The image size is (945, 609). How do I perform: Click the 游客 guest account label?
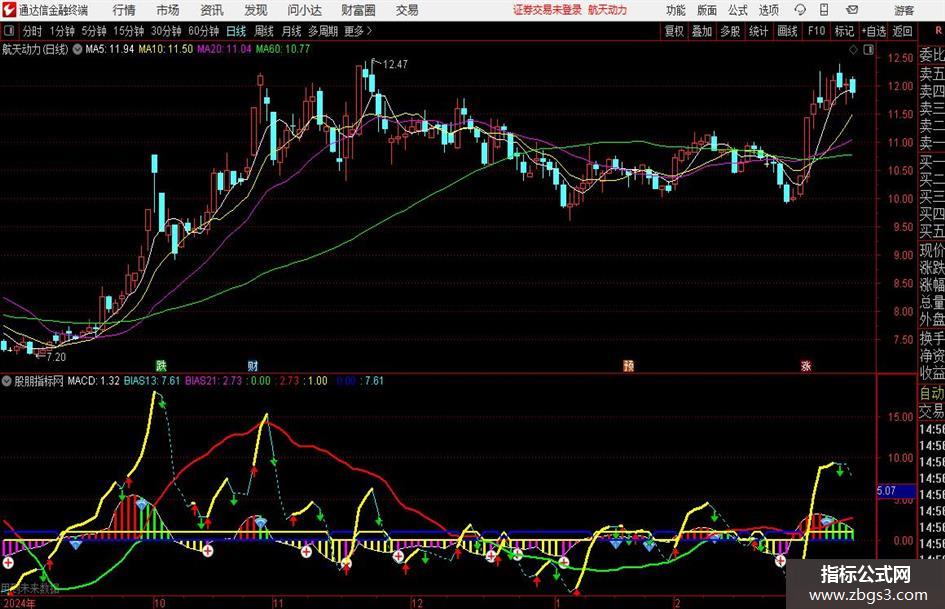pyautogui.click(x=904, y=10)
